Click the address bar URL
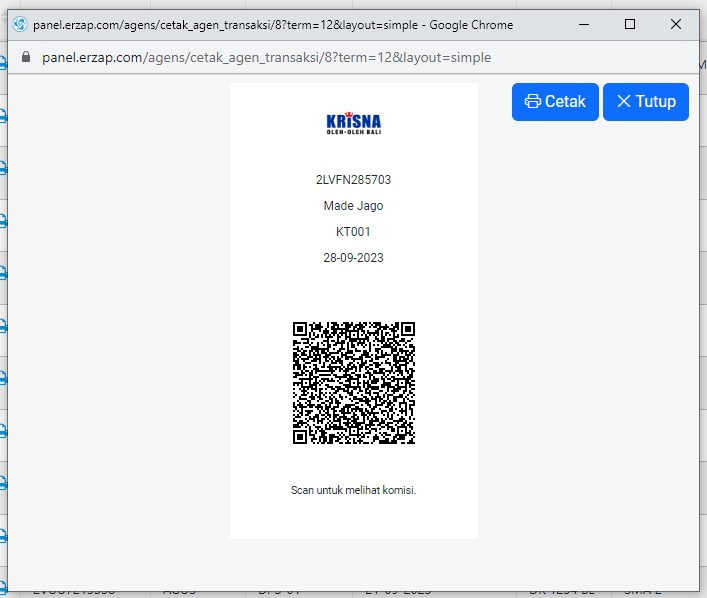Viewport: 707px width, 598px height. (x=266, y=58)
